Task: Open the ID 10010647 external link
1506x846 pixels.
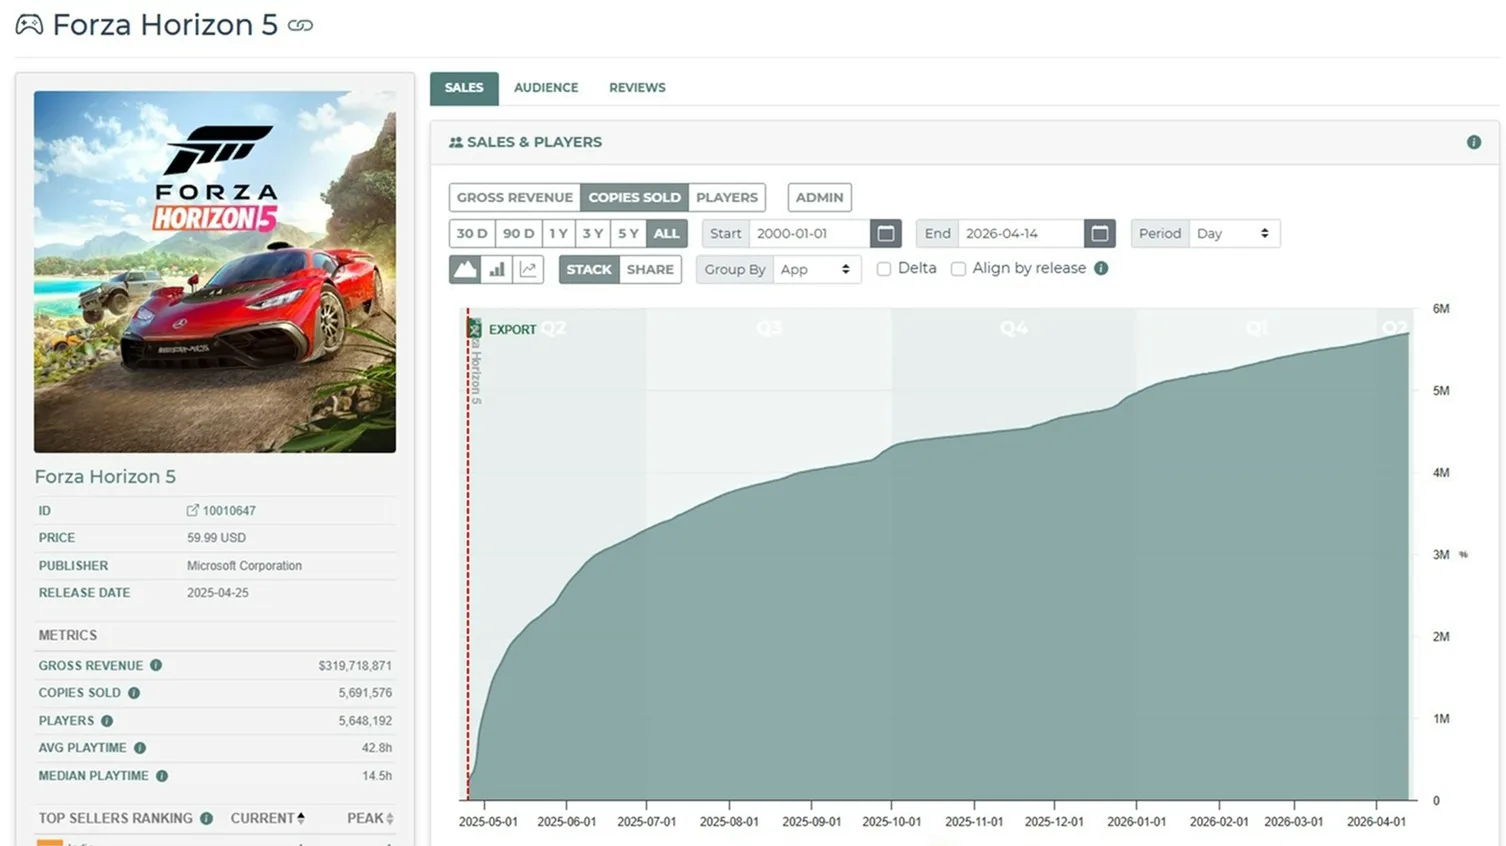Action: coord(221,510)
